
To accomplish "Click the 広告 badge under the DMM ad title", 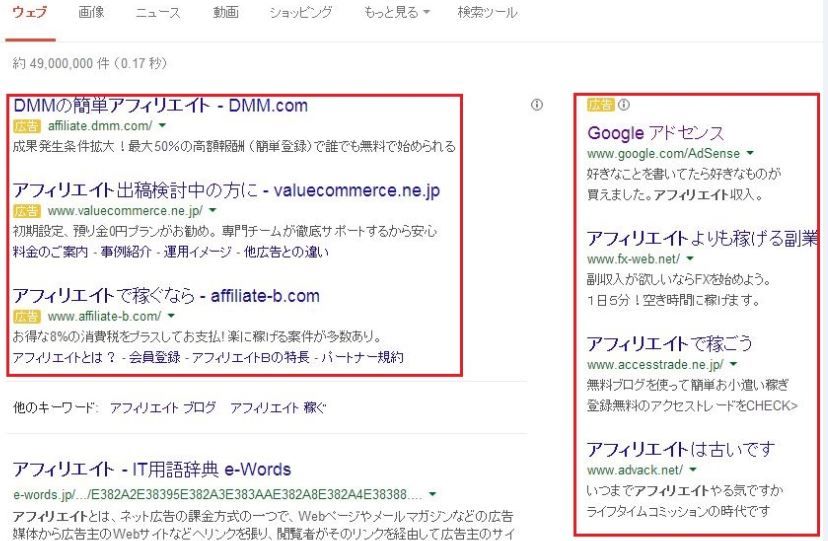I will (27, 126).
